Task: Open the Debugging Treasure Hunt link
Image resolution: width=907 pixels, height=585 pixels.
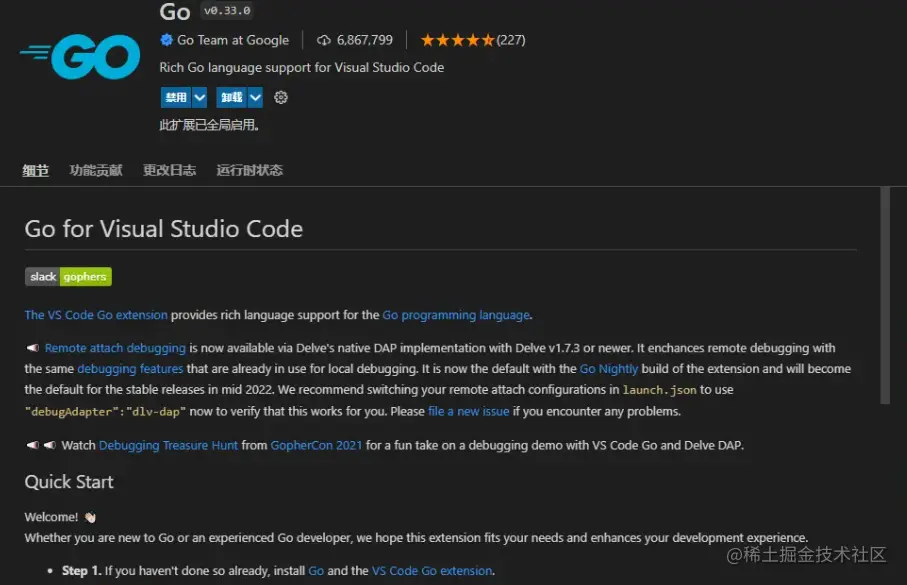Action: (168, 445)
